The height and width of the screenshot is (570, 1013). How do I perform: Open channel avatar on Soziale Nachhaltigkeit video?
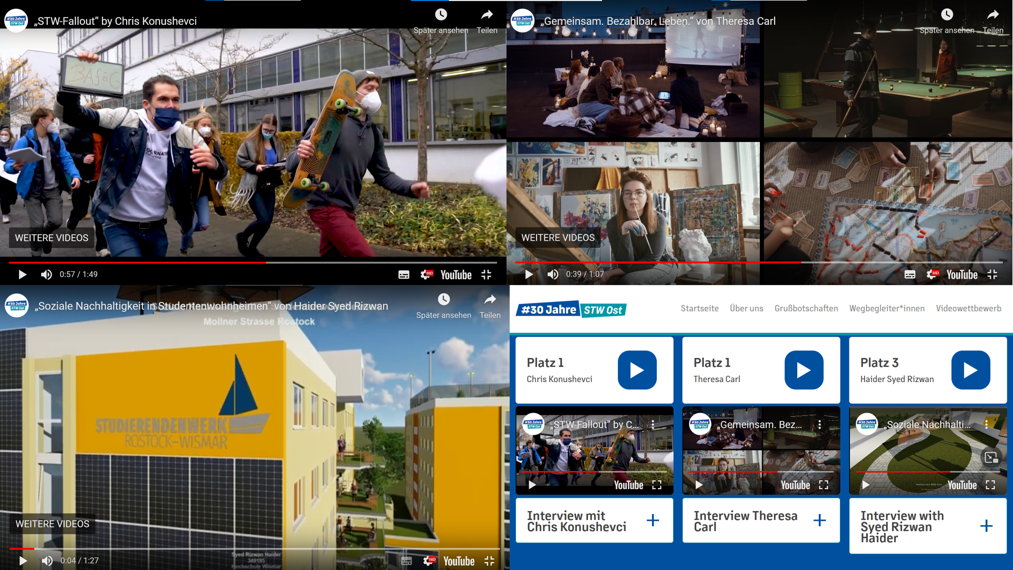point(16,306)
